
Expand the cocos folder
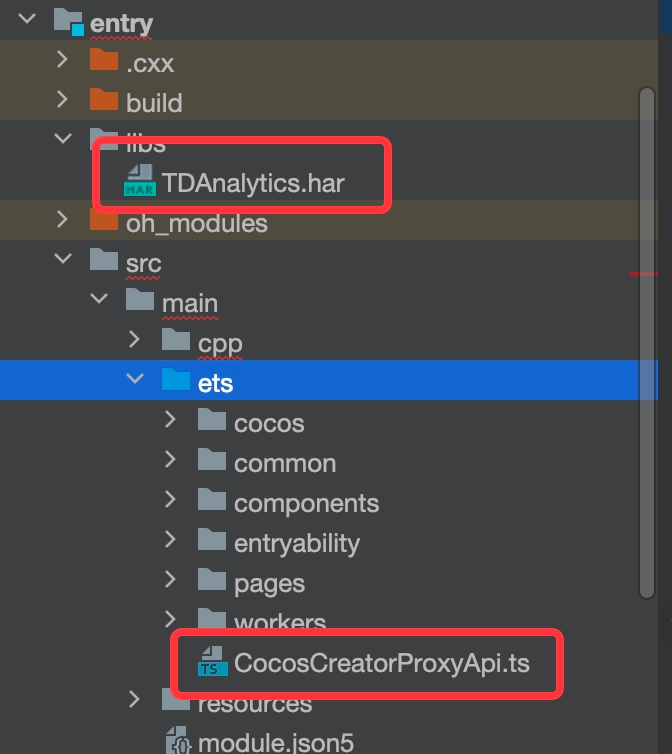coord(170,419)
